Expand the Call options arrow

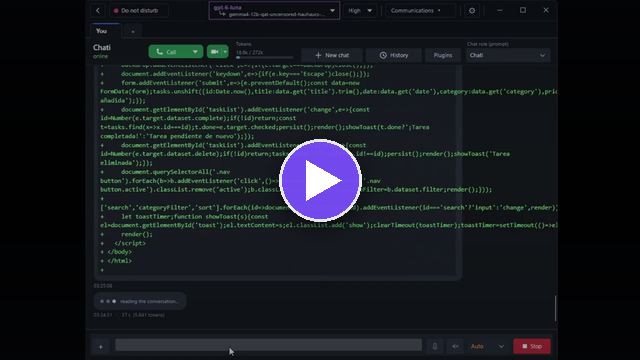click(195, 52)
